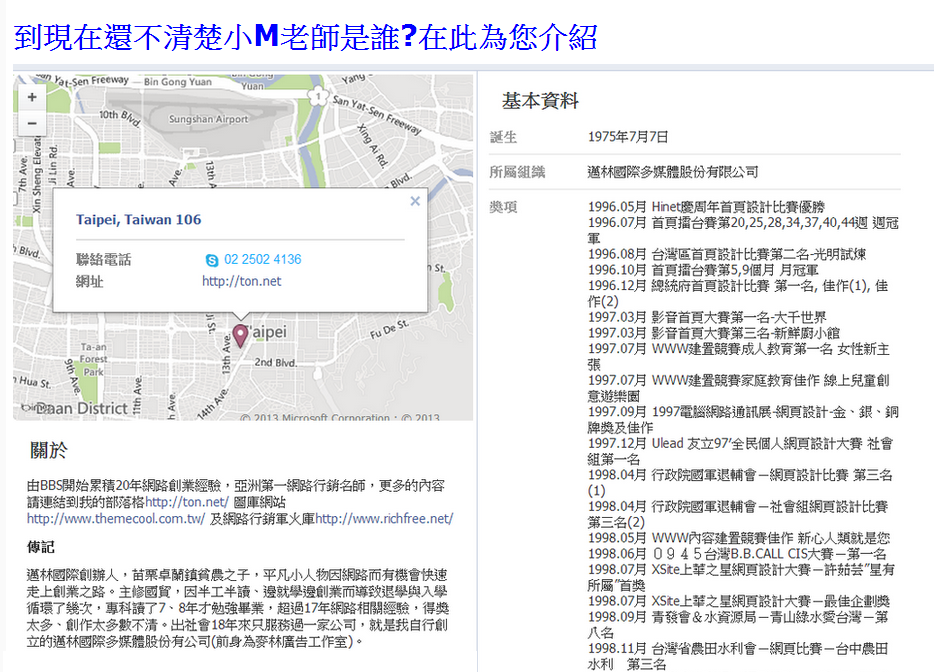Click the 所屬組織 field label
This screenshot has height=672, width=934.
517,172
